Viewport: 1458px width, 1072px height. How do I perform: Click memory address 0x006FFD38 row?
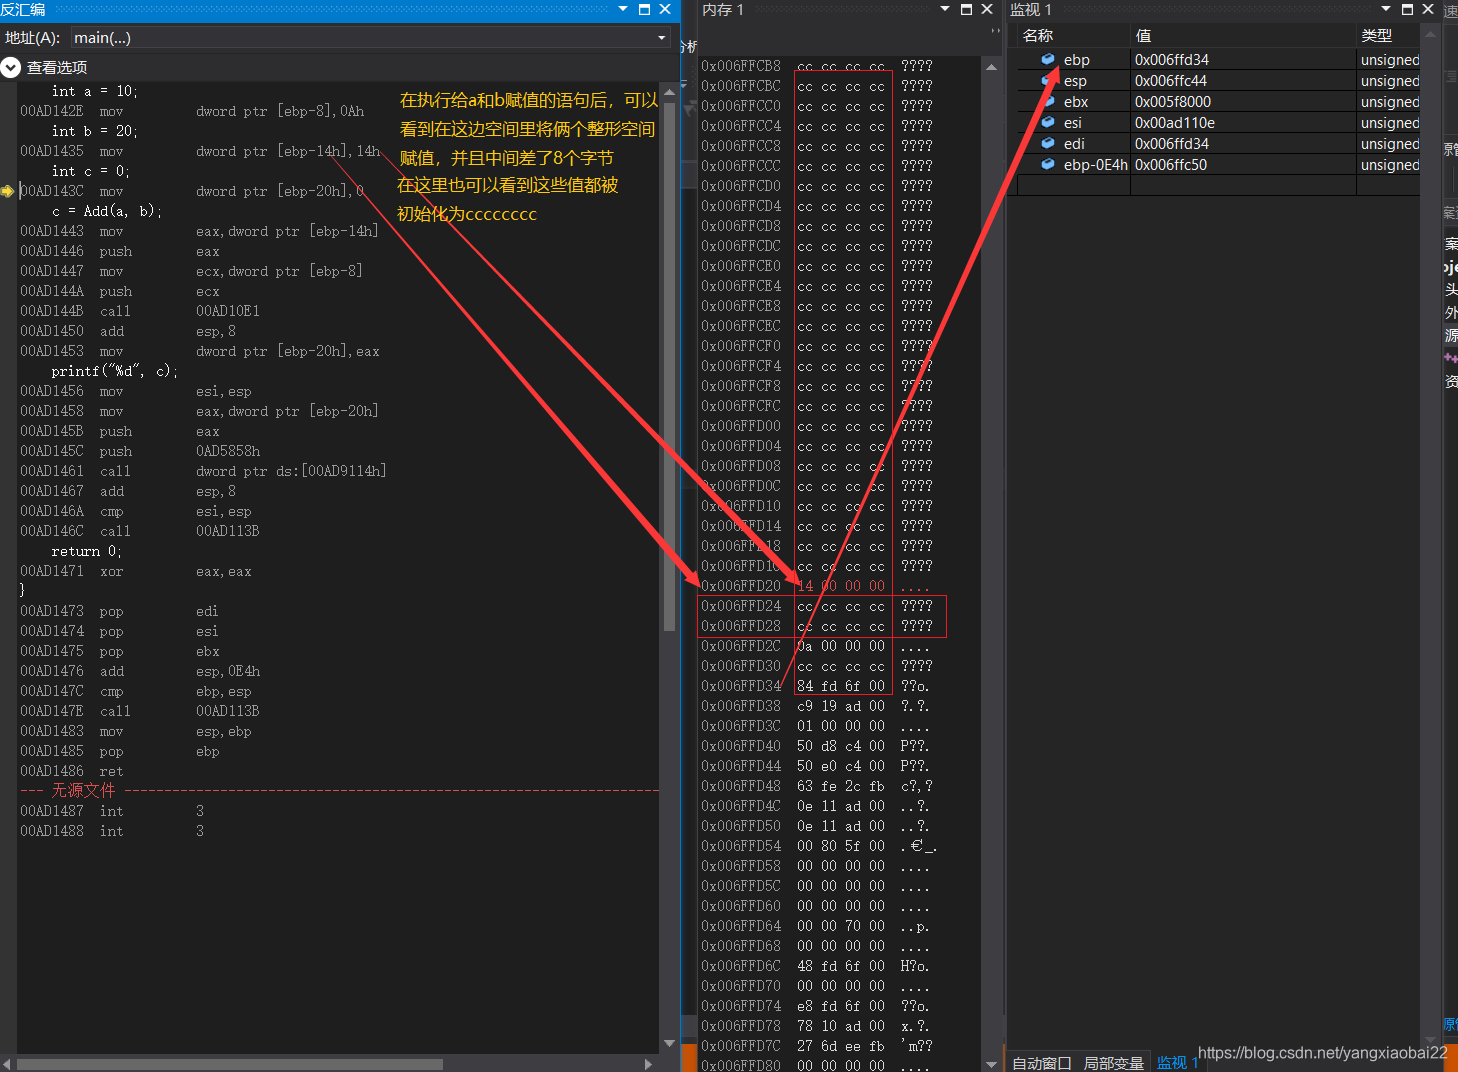[x=741, y=706]
